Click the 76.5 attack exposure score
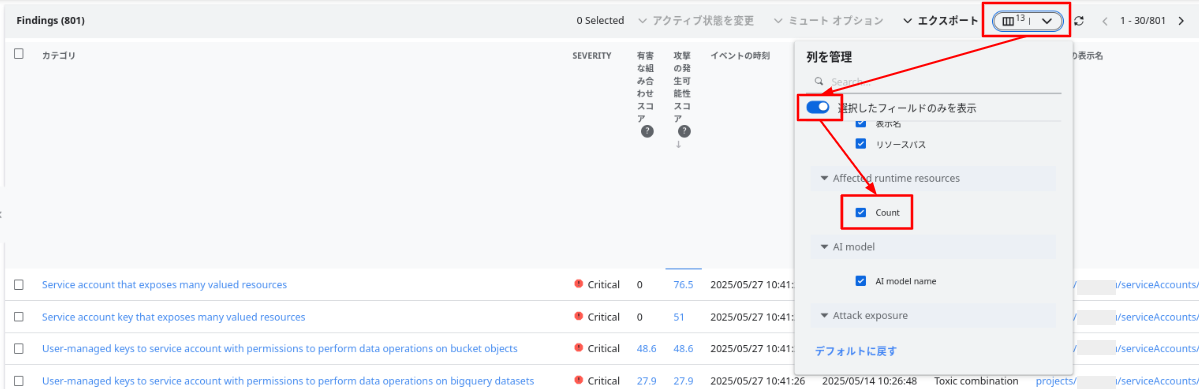The image size is (1199, 389). pyautogui.click(x=684, y=284)
